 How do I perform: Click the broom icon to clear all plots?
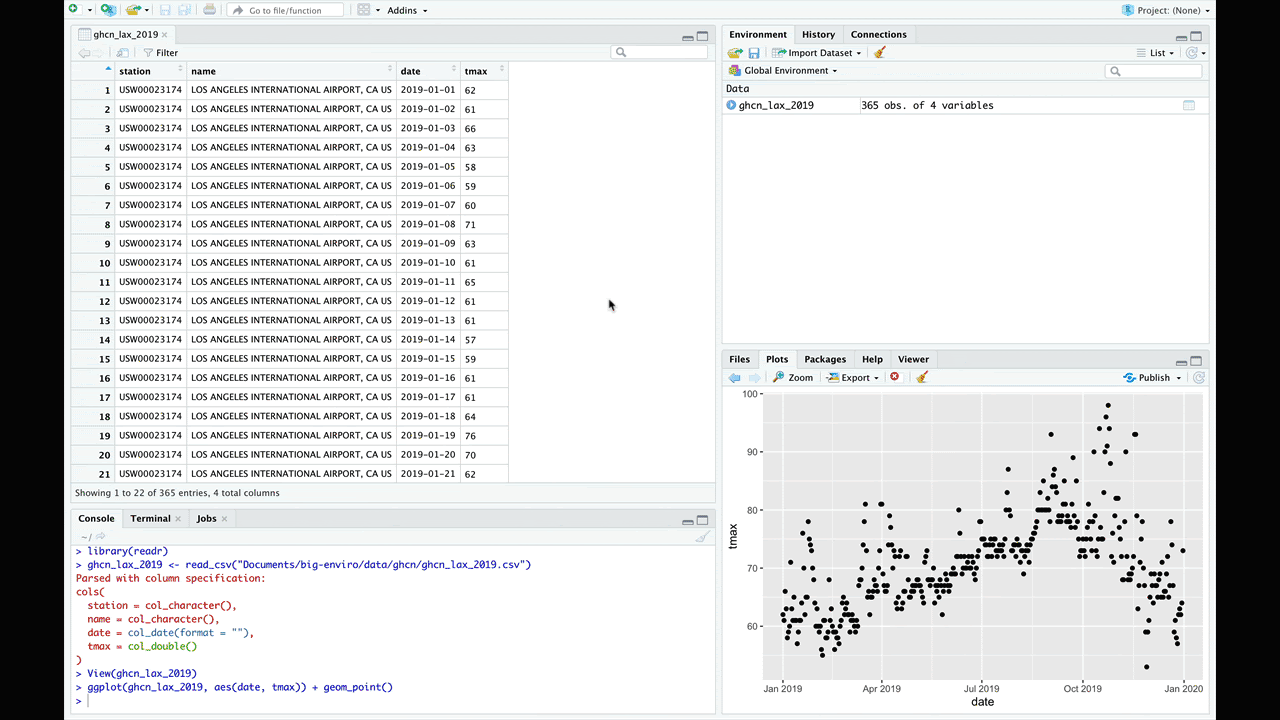point(922,377)
